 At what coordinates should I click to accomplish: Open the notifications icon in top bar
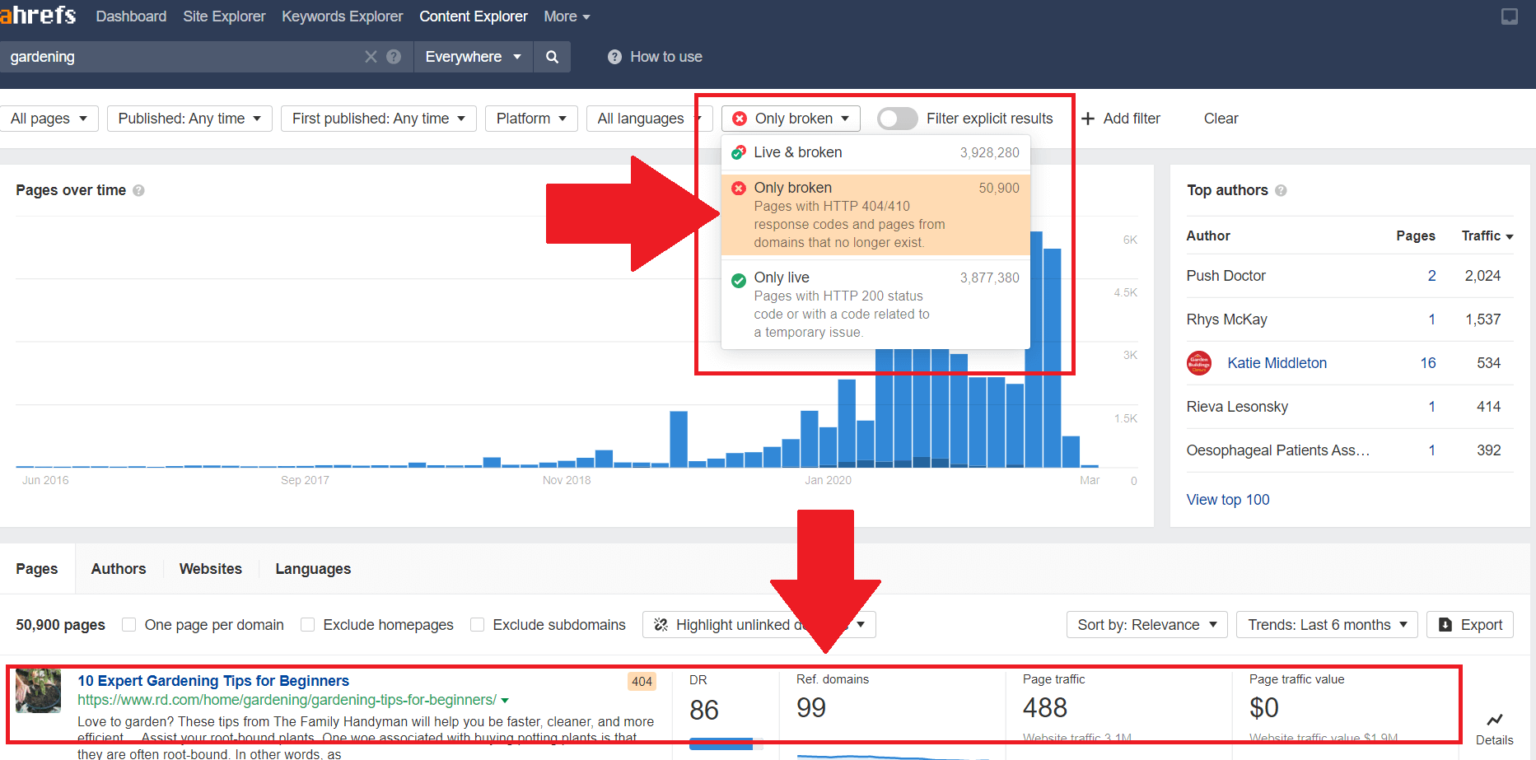[x=1509, y=16]
